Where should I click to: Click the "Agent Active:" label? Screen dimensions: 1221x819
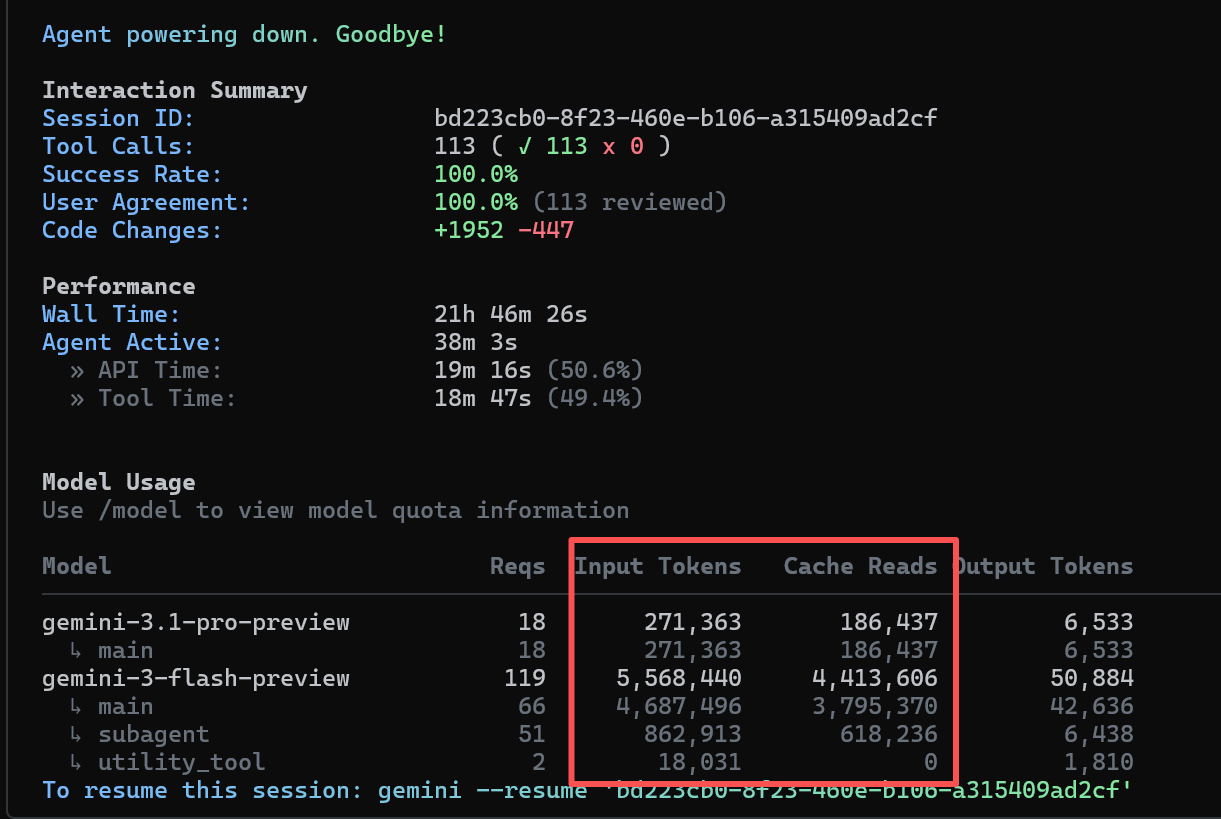click(132, 342)
